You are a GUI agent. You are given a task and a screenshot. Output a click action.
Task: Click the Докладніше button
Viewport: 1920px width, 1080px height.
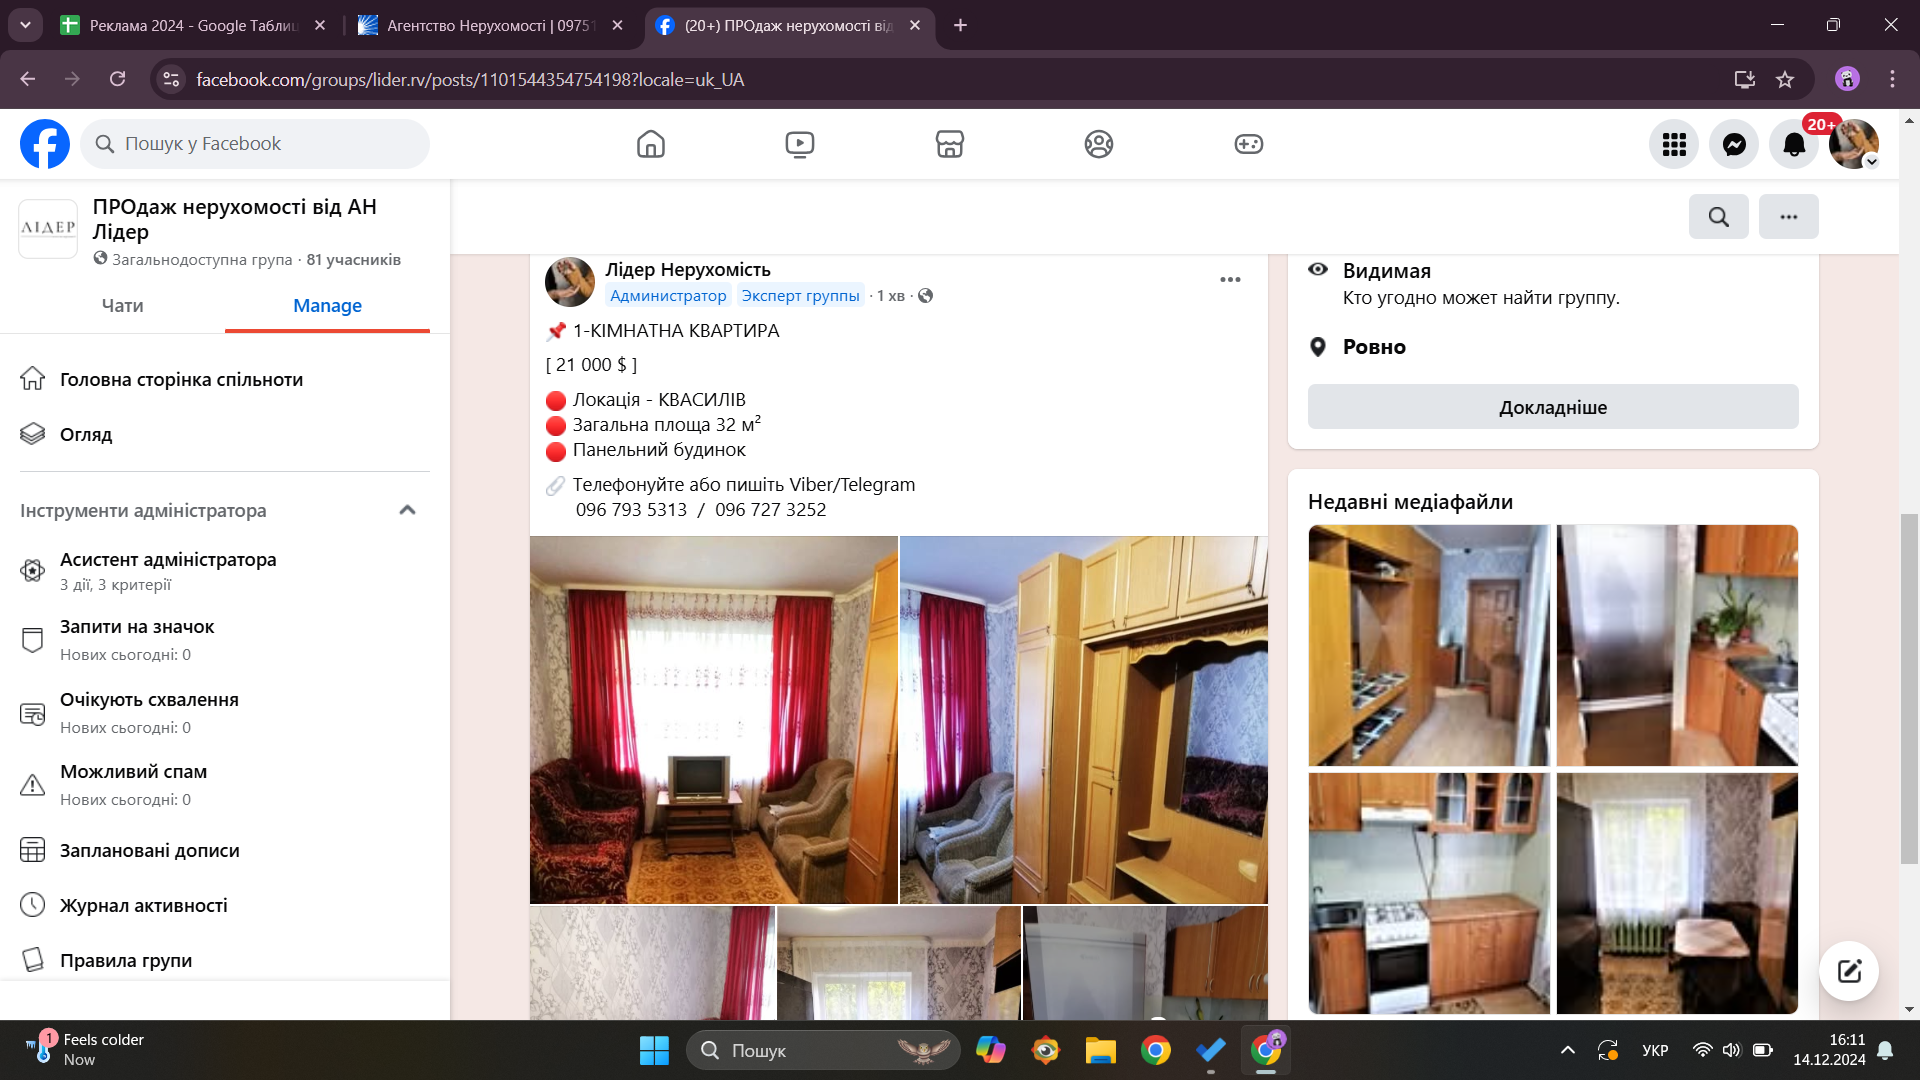tap(1552, 407)
